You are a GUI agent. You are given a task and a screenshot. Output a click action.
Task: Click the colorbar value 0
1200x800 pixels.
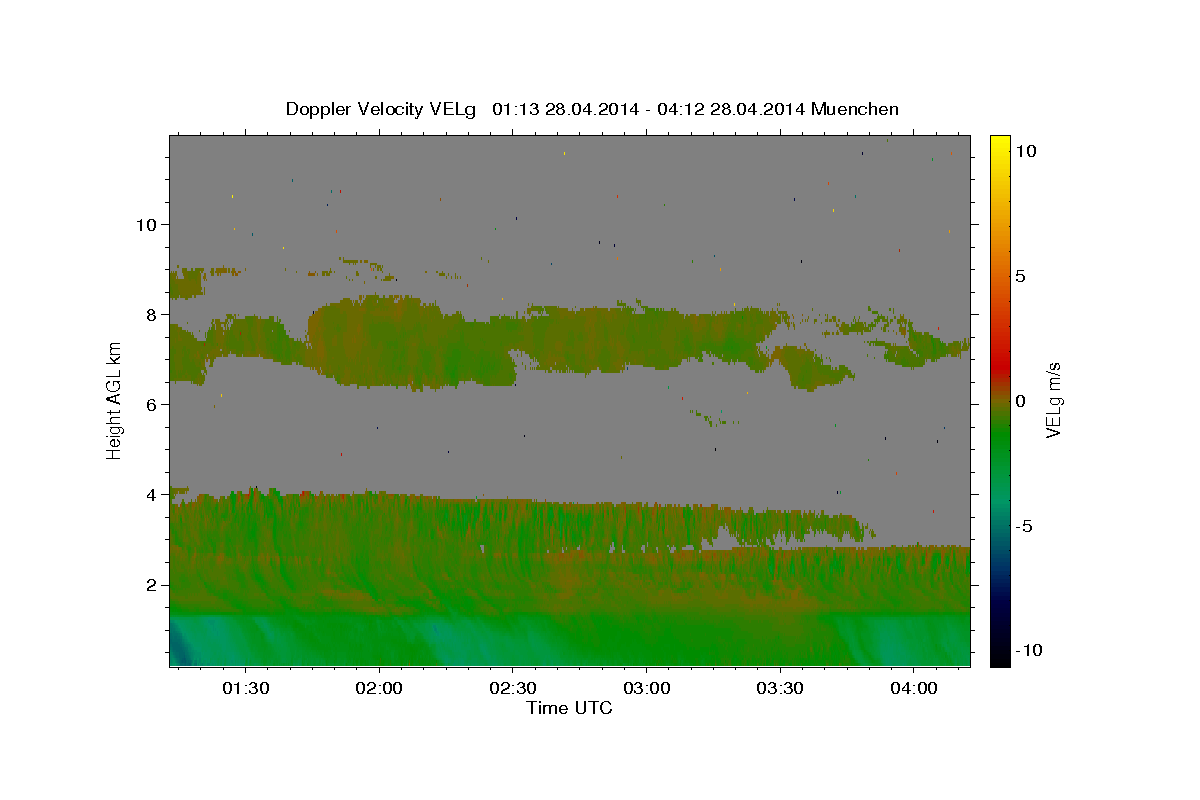tap(1020, 400)
